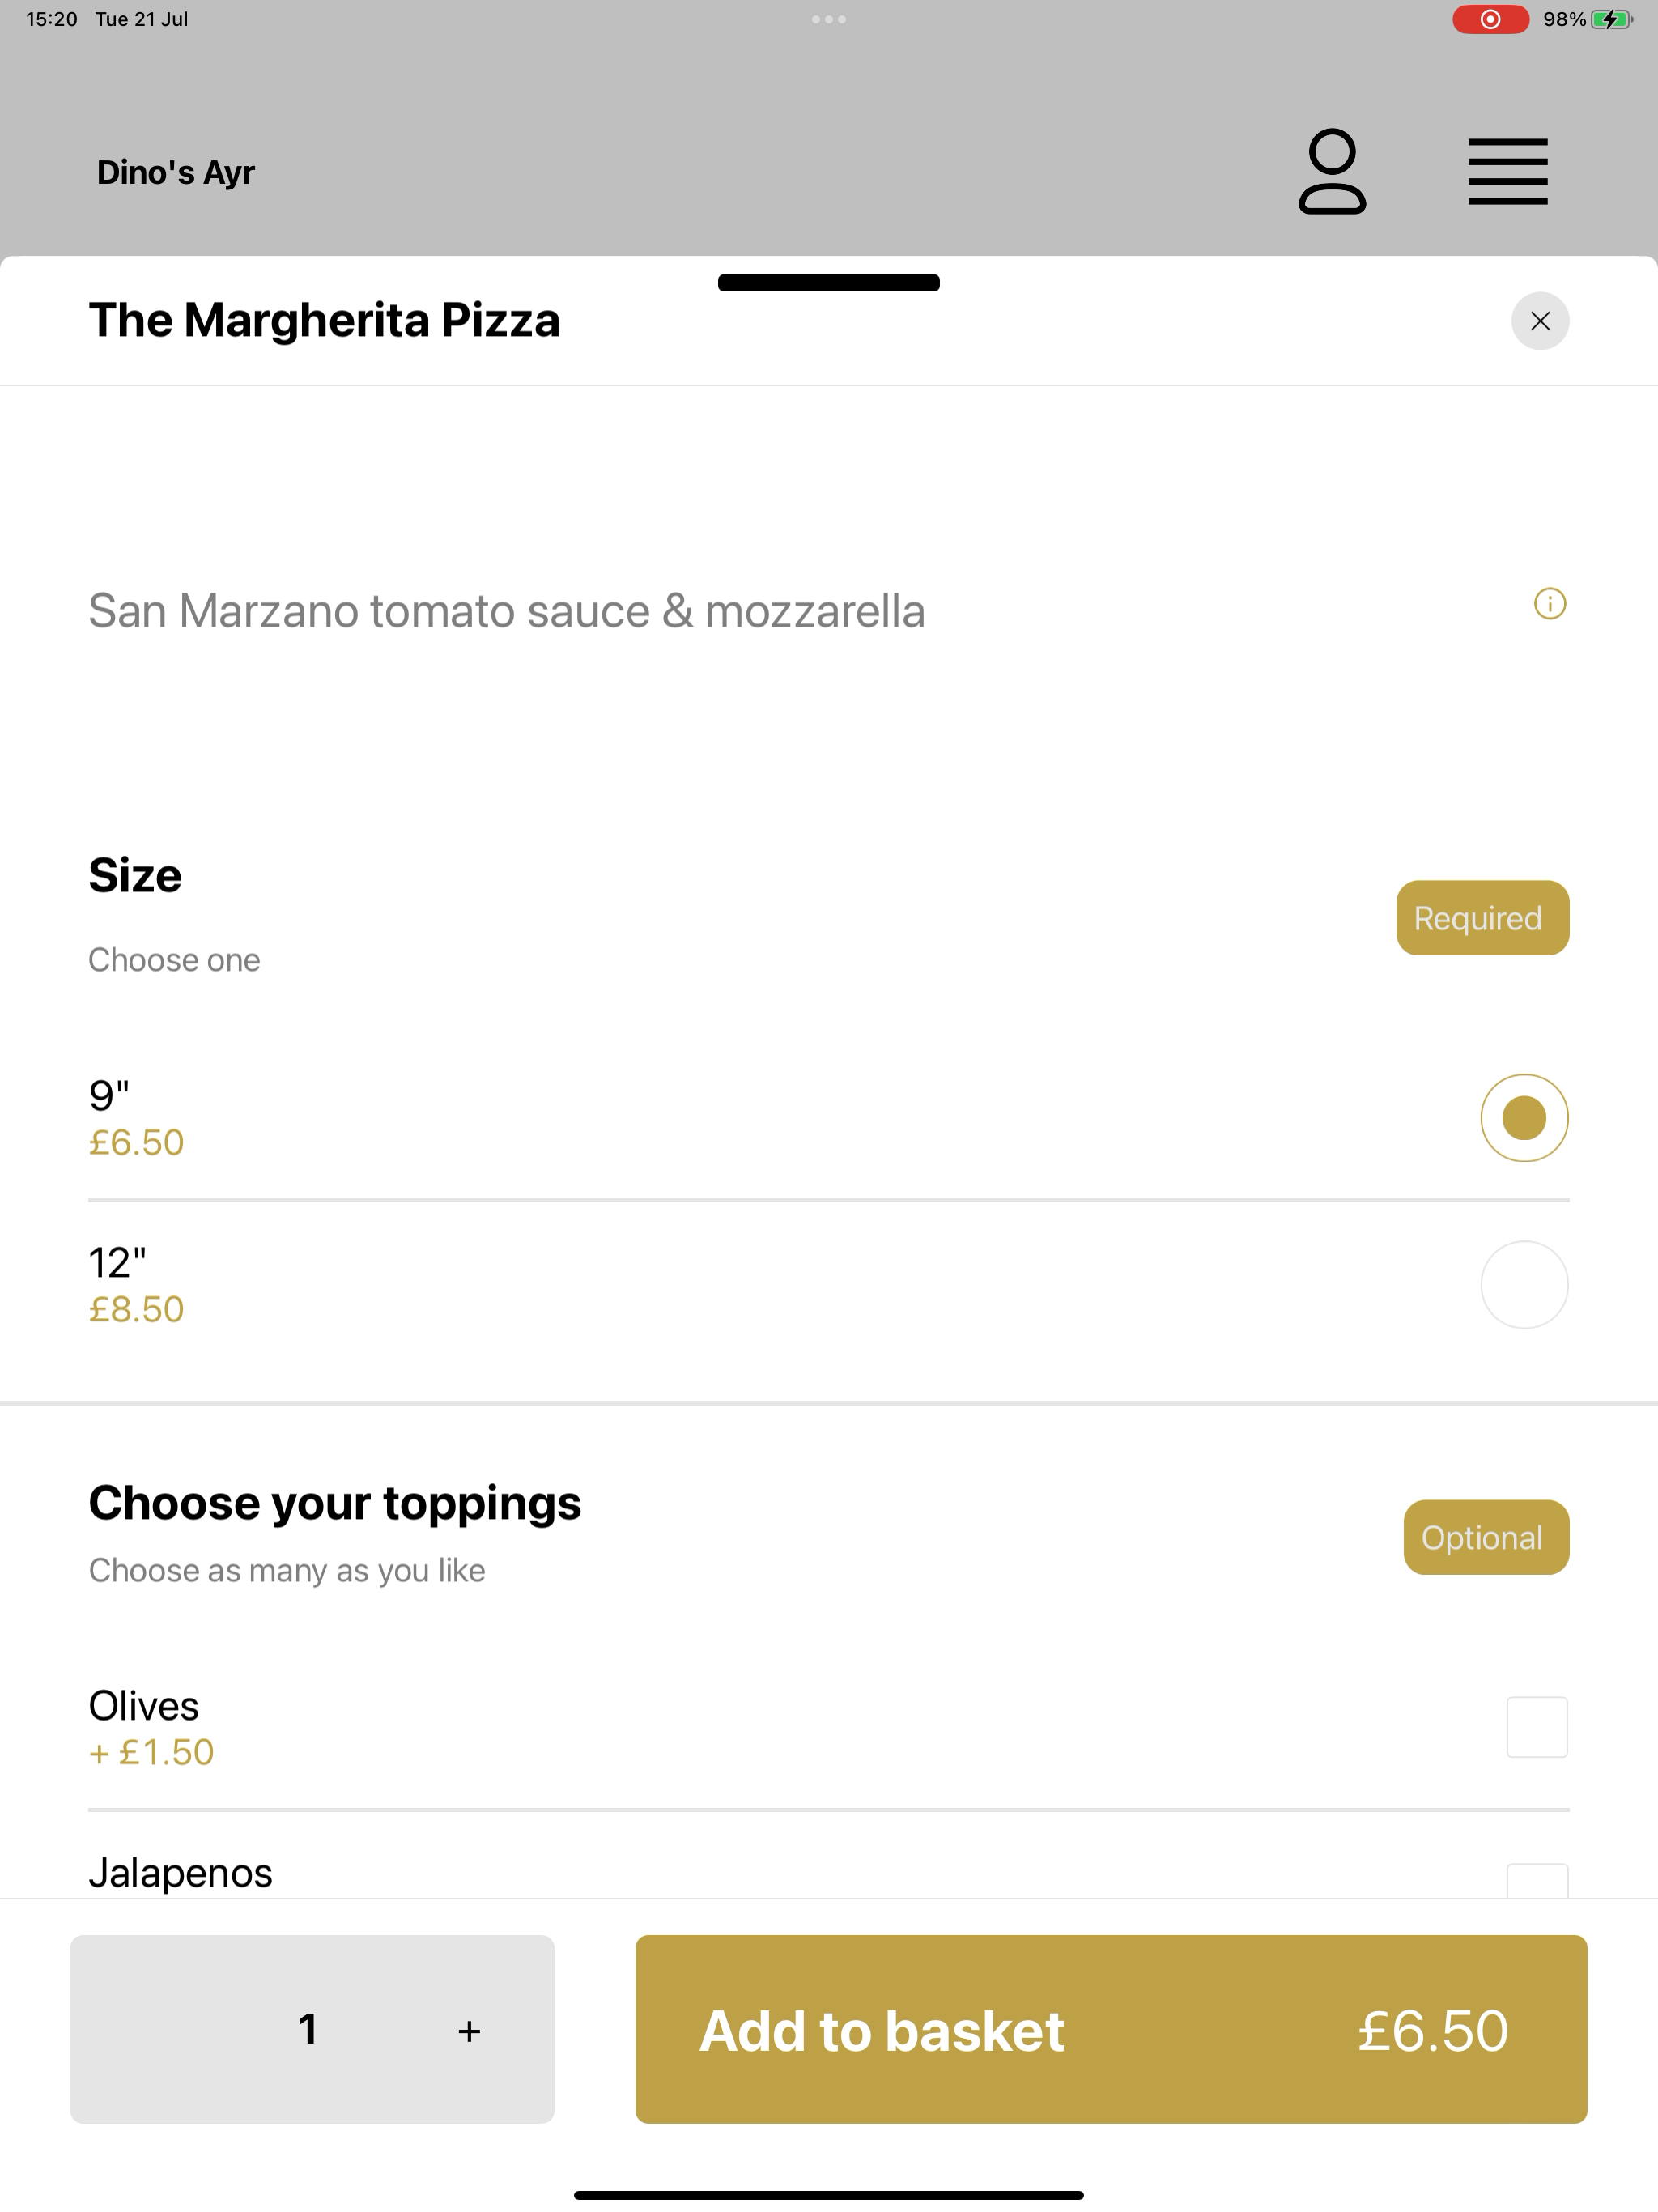Tap the Optional badge beside toppings
This screenshot has width=1658, height=2212.
(x=1486, y=1538)
